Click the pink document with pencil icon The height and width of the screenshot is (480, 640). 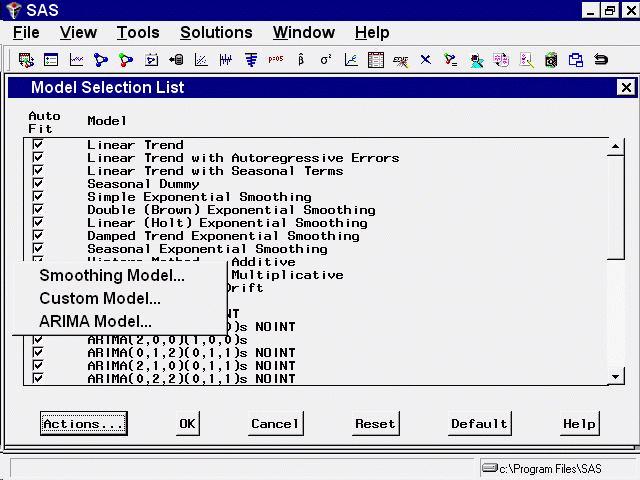[x=527, y=60]
